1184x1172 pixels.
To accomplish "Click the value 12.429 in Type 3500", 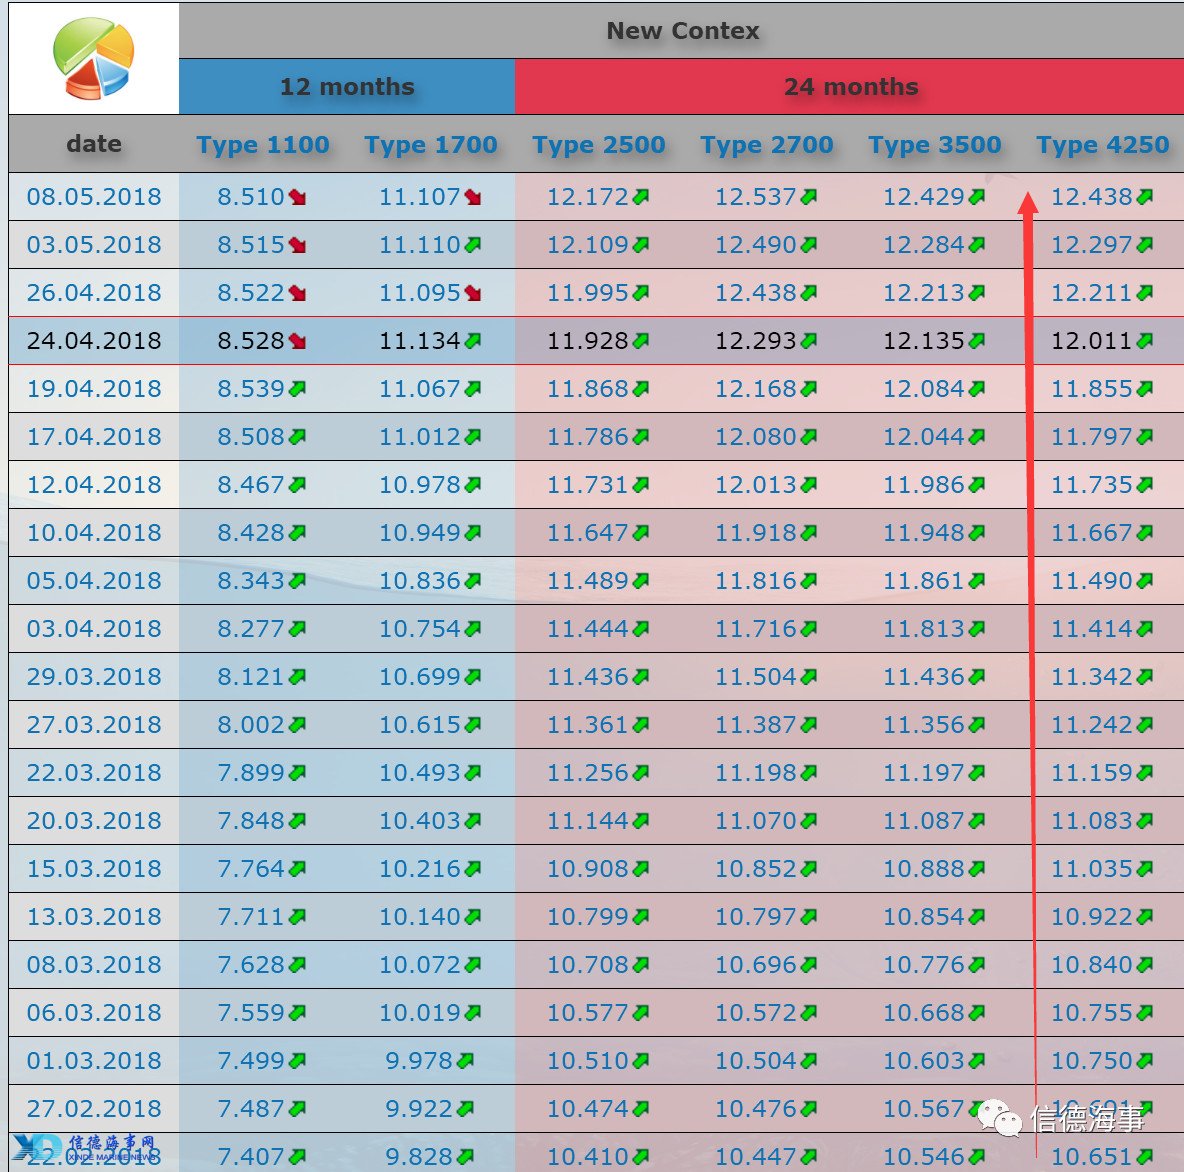I will click(x=924, y=196).
